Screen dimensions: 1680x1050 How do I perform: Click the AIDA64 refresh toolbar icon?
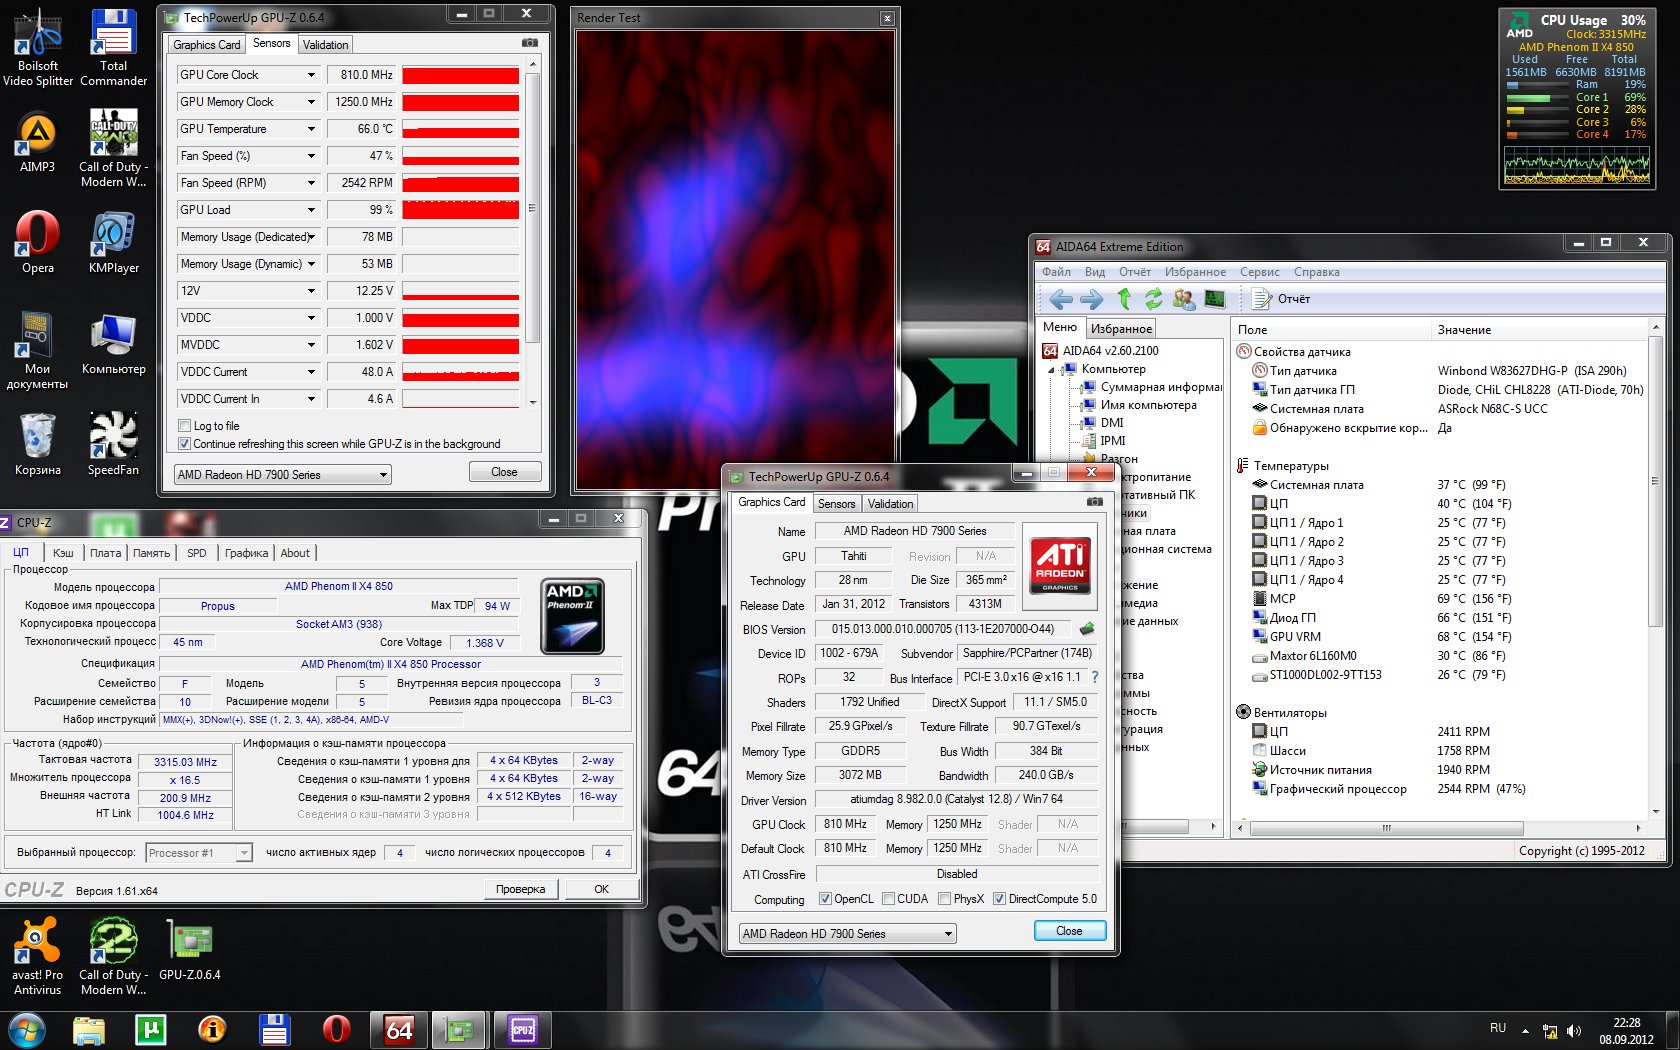pos(1153,299)
